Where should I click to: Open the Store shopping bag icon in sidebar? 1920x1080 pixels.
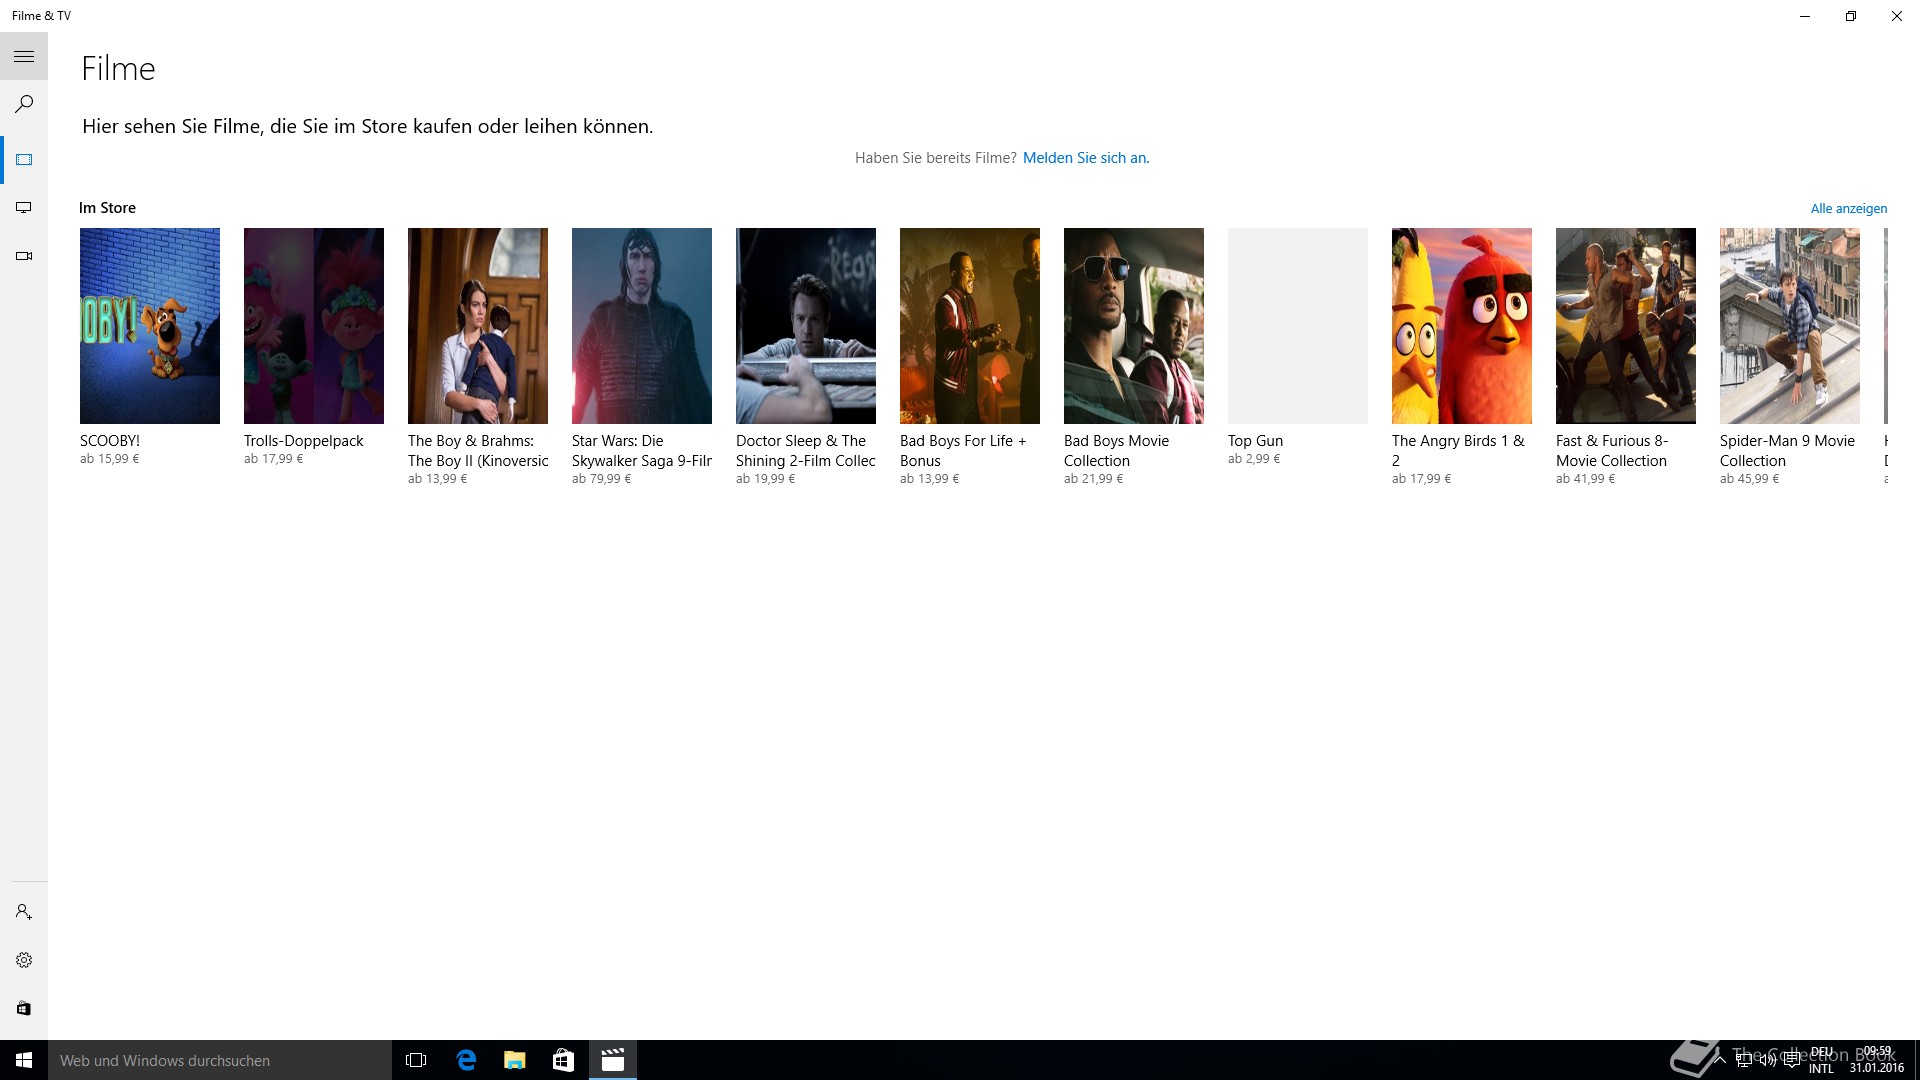[x=24, y=1008]
